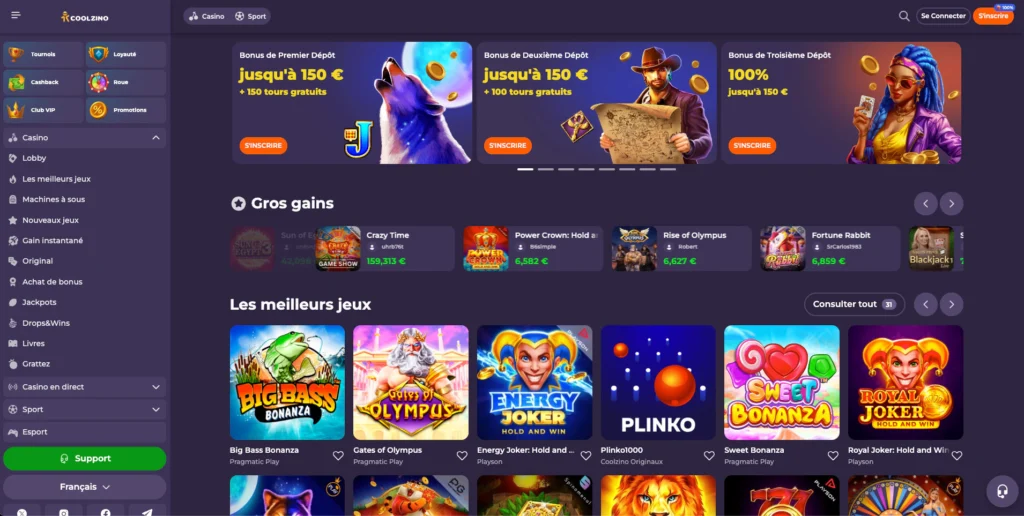
Task: Click the search magnifier icon
Action: click(x=904, y=16)
